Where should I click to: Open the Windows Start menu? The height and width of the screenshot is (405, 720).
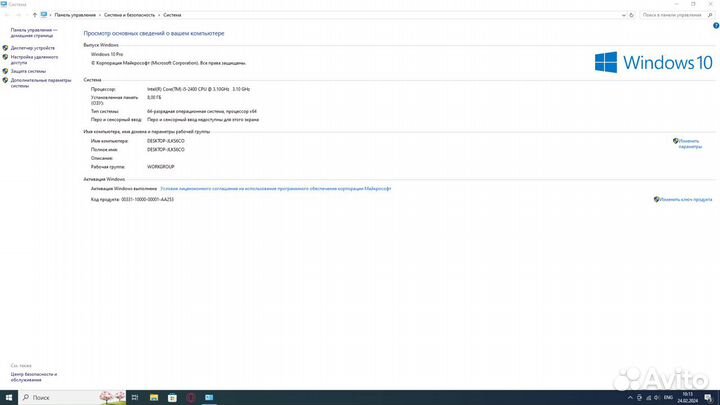tap(7, 397)
